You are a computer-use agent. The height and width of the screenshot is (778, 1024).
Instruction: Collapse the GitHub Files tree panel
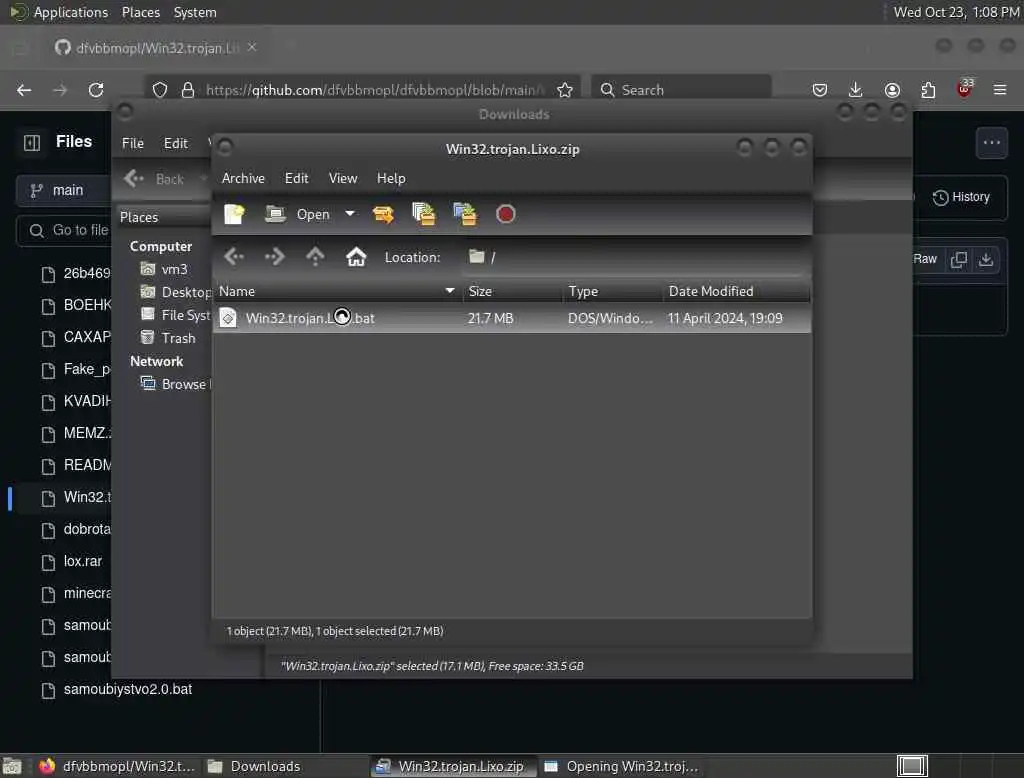(32, 142)
